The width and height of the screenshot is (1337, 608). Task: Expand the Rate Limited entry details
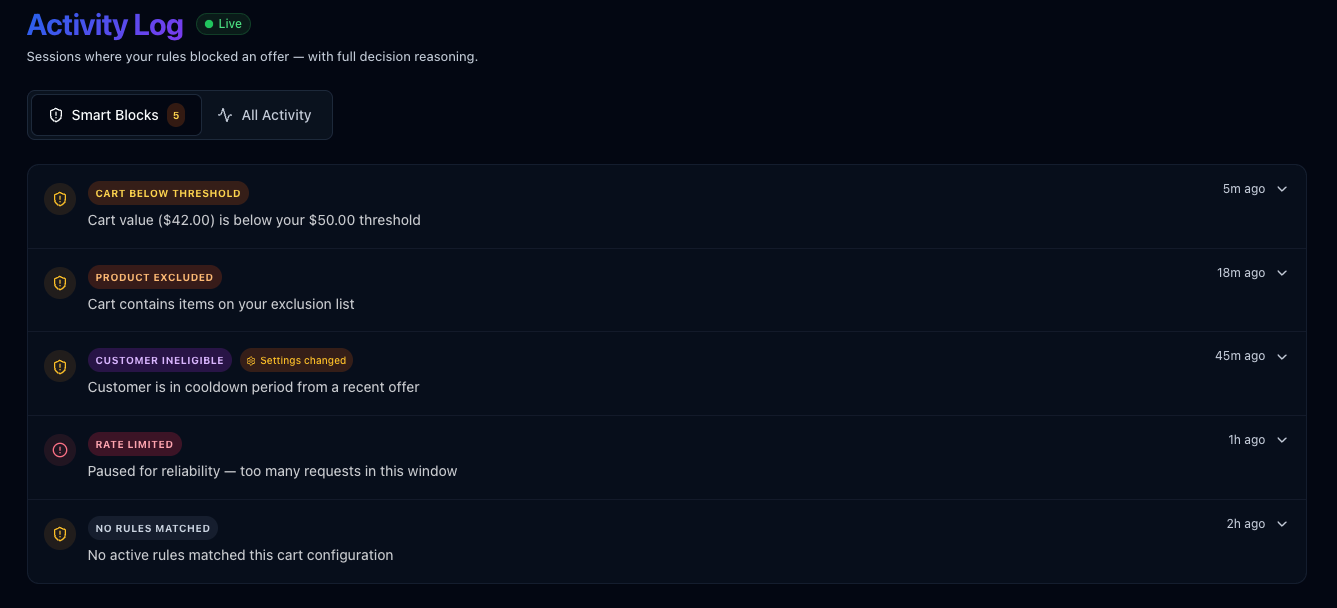click(x=1282, y=440)
